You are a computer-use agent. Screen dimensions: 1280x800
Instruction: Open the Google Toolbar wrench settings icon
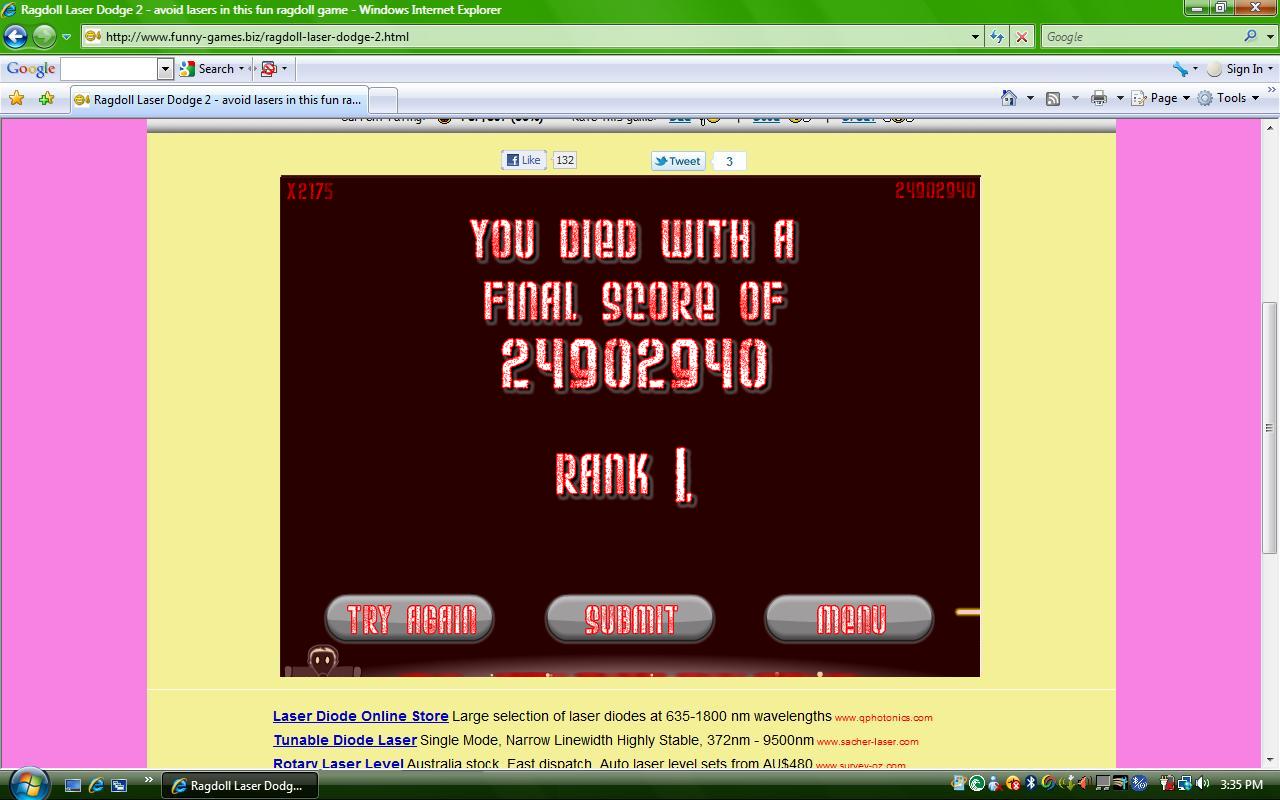[1181, 69]
